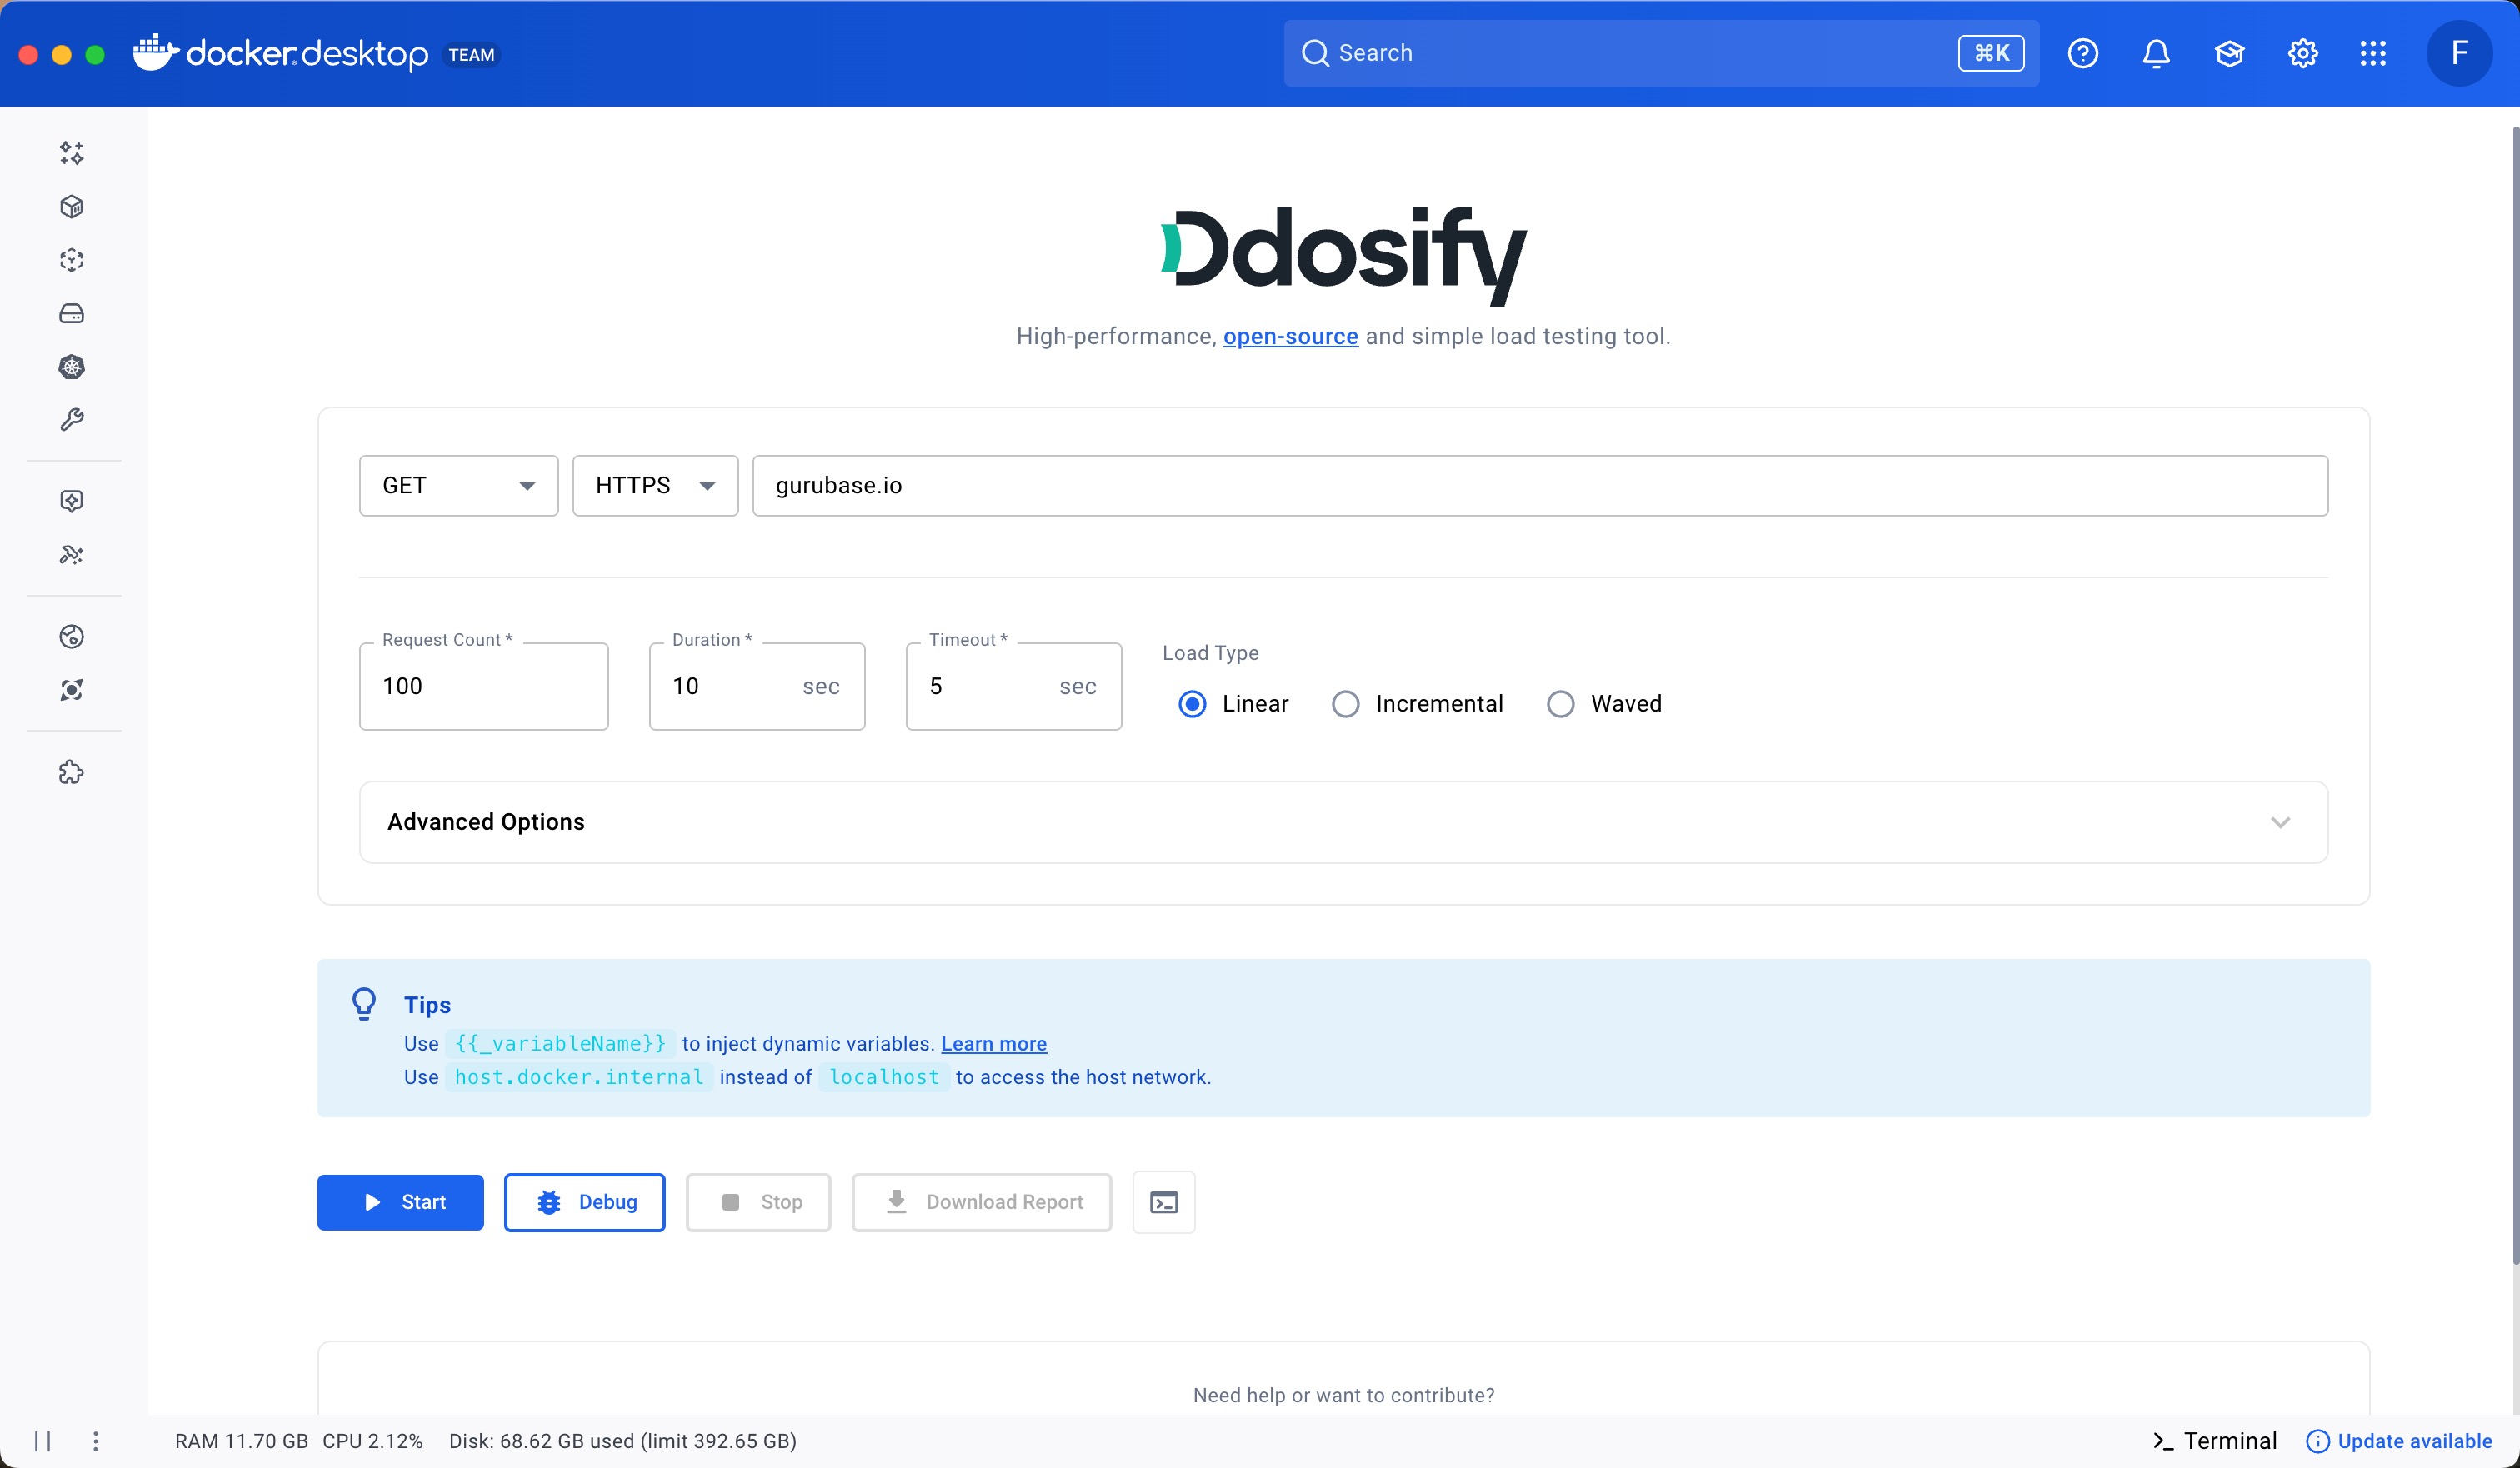This screenshot has height=1468, width=2520.
Task: Open the GET method dropdown
Action: tap(458, 486)
